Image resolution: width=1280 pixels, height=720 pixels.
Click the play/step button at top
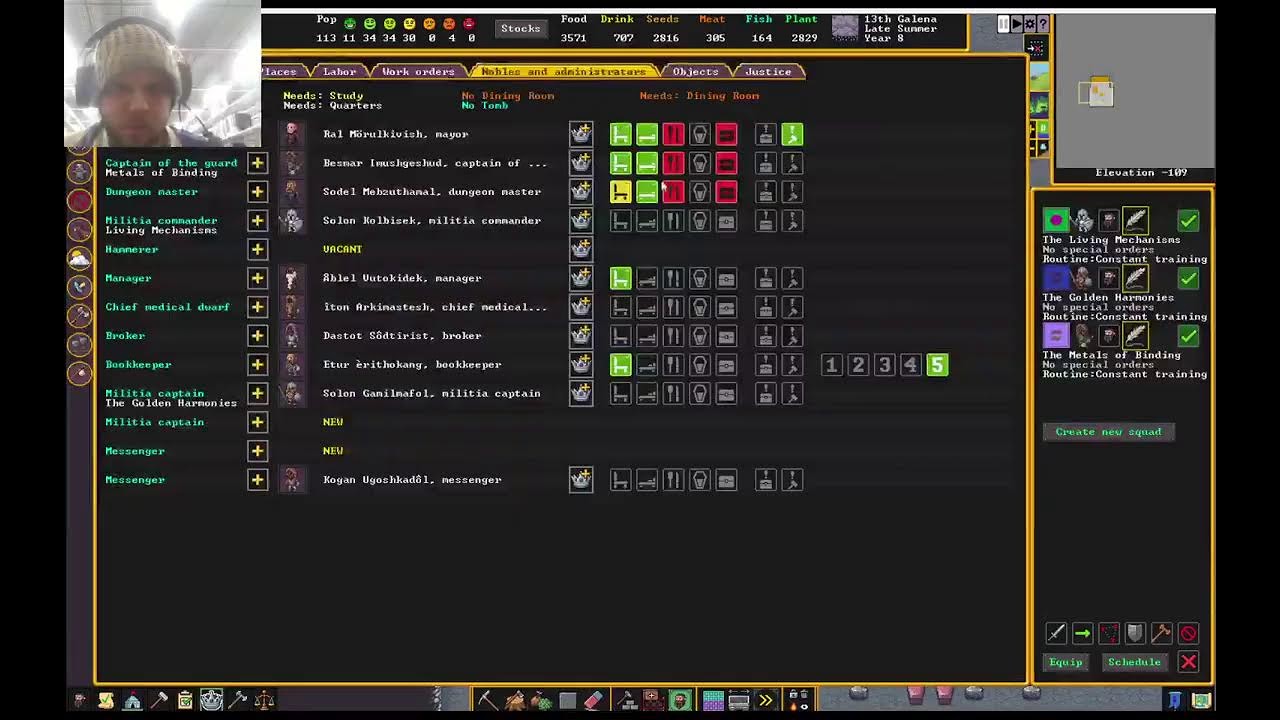click(x=1017, y=23)
